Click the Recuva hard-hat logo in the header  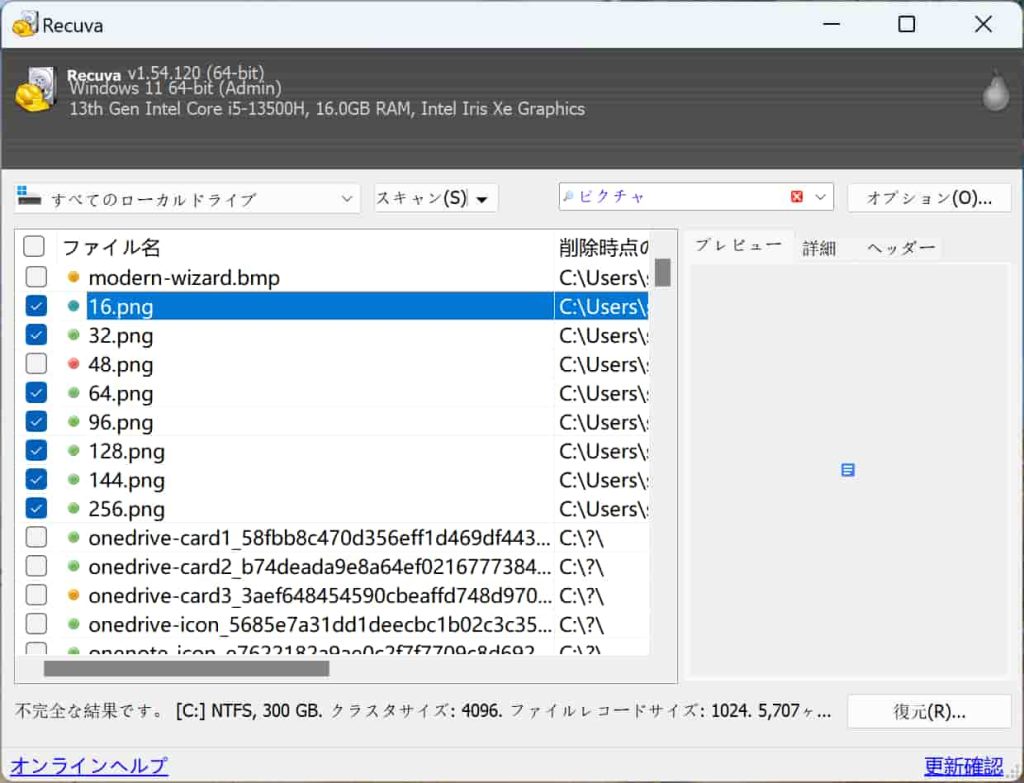35,91
